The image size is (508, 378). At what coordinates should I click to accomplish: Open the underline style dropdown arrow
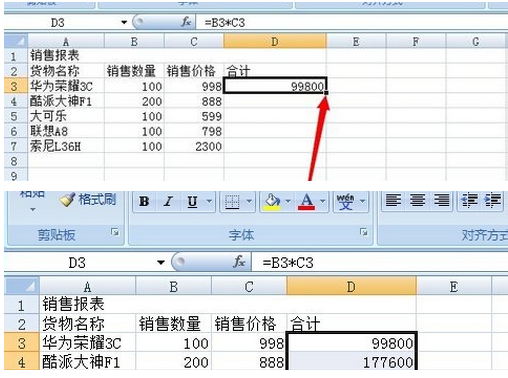point(209,201)
